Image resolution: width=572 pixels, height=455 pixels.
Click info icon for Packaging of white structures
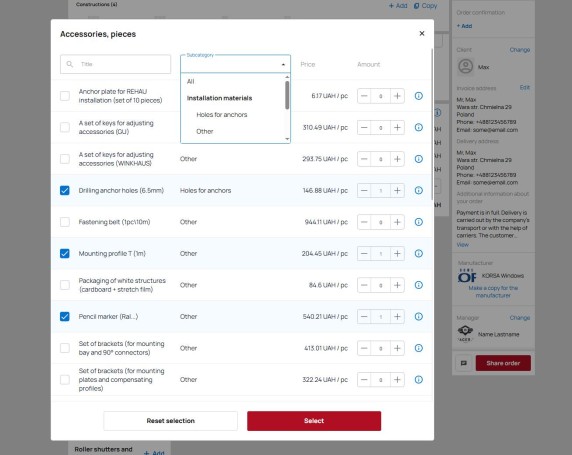418,285
